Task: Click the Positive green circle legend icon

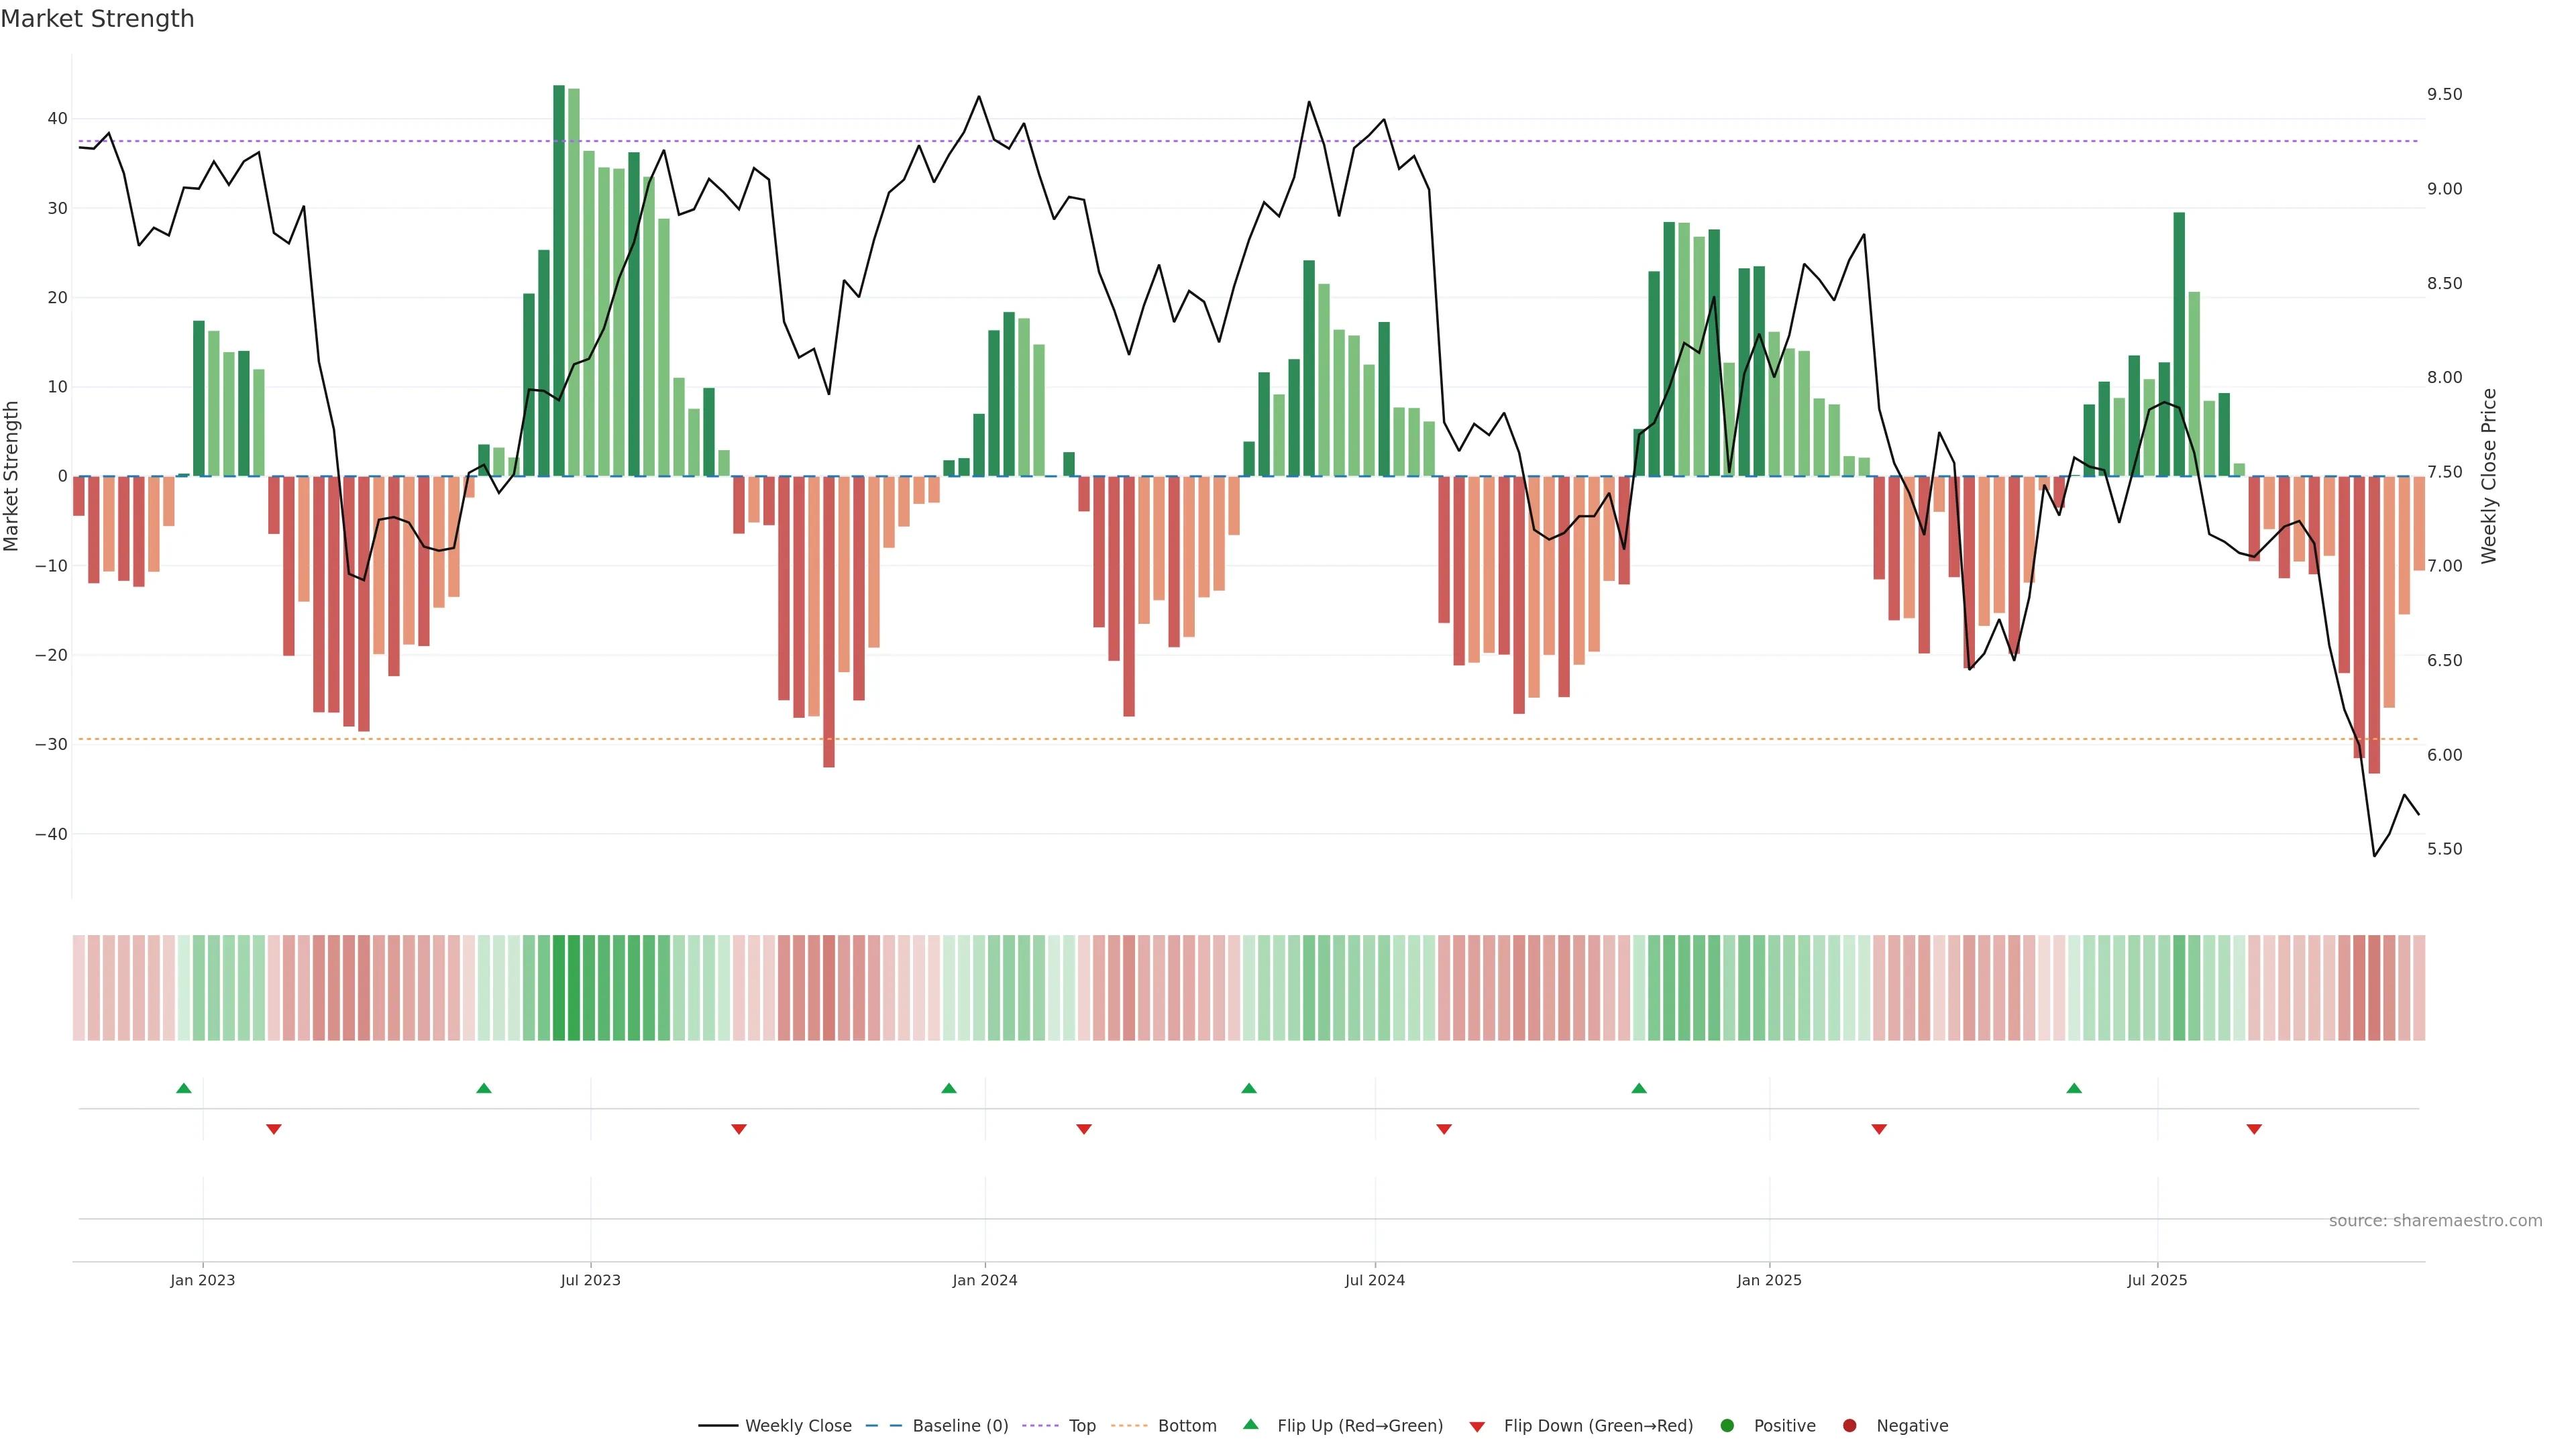Action: (x=1727, y=1426)
